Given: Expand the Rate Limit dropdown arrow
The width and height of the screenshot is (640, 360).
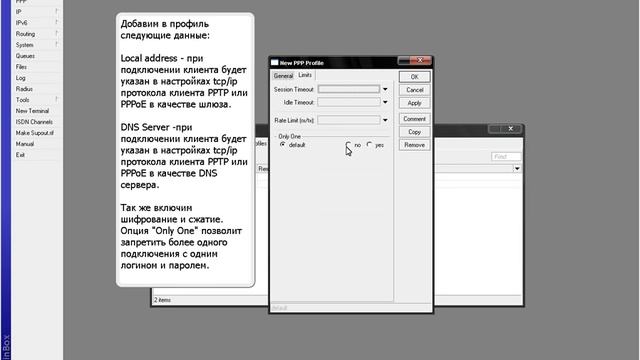Looking at the screenshot, I should (x=385, y=120).
